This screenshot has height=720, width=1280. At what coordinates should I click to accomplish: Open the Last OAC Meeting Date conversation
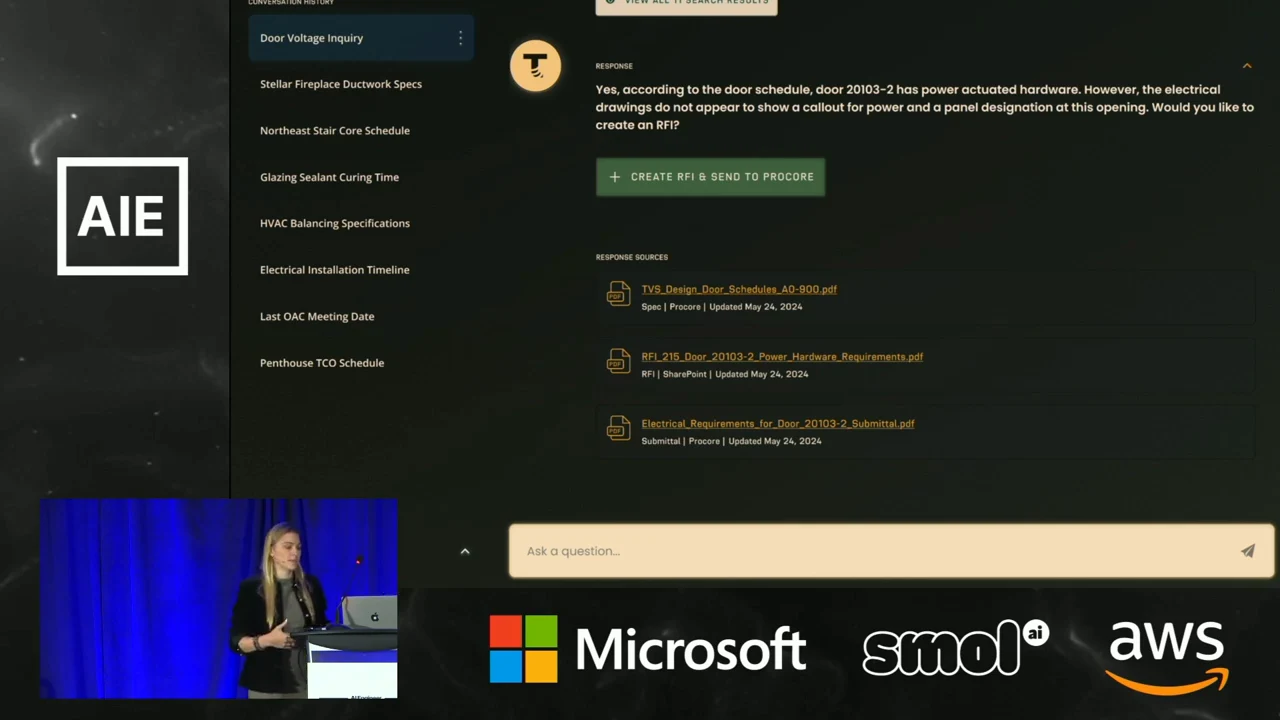click(317, 316)
